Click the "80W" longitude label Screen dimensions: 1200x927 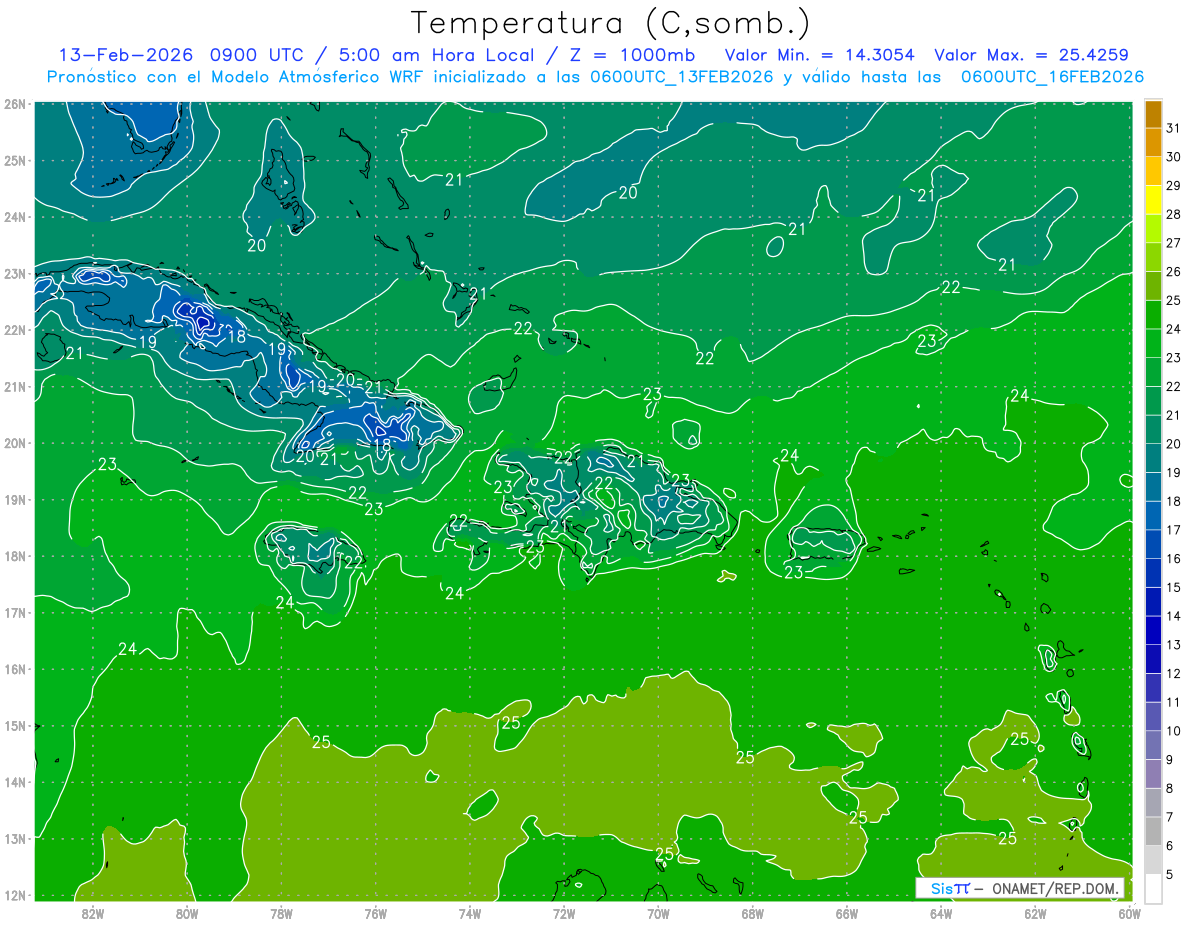(187, 912)
